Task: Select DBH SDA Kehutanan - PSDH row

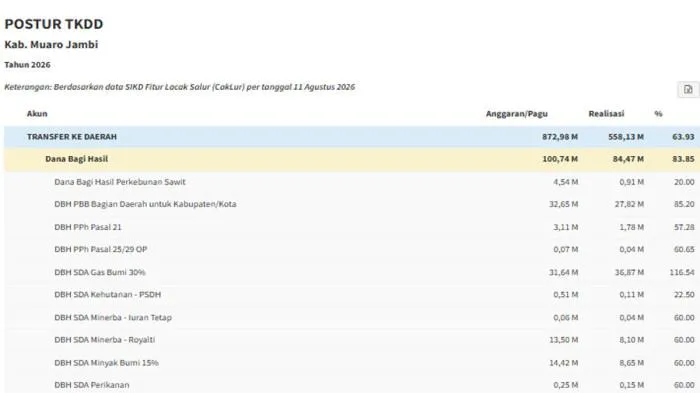Action: [x=352, y=294]
